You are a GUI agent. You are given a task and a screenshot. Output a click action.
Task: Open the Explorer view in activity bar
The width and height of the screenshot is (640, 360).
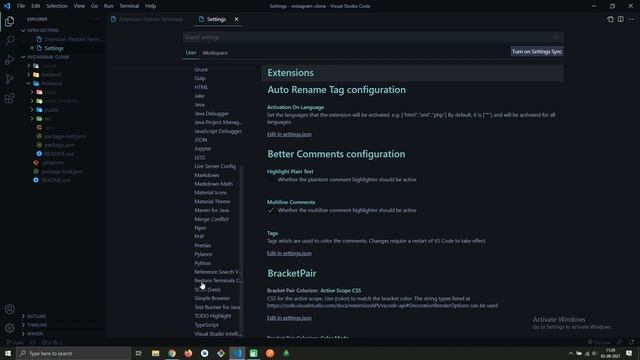click(9, 21)
